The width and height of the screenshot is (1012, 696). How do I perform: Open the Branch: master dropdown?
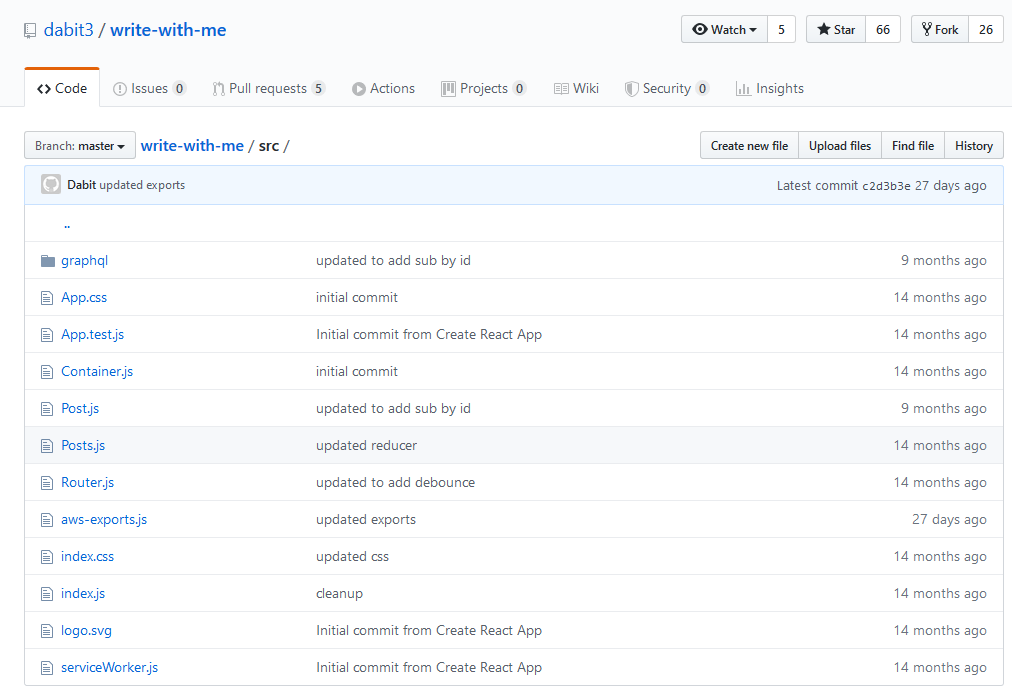[79, 145]
